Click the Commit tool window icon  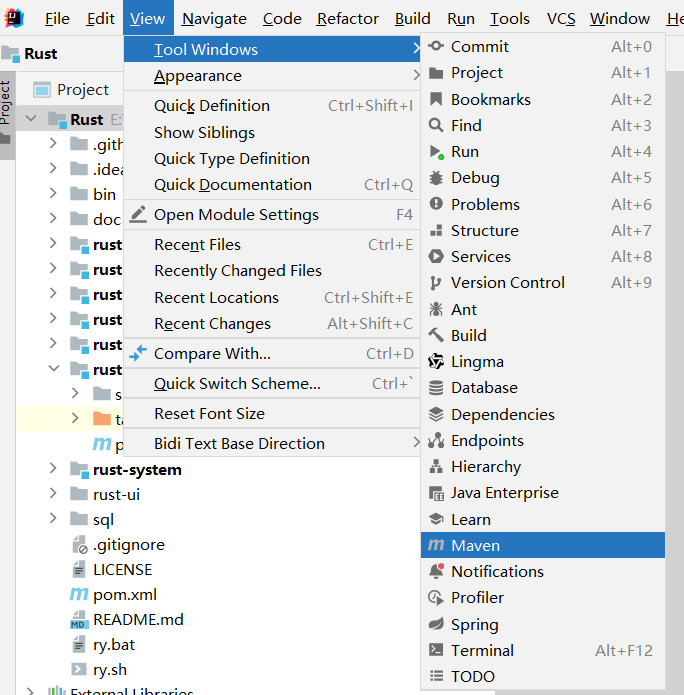pyautogui.click(x=435, y=47)
